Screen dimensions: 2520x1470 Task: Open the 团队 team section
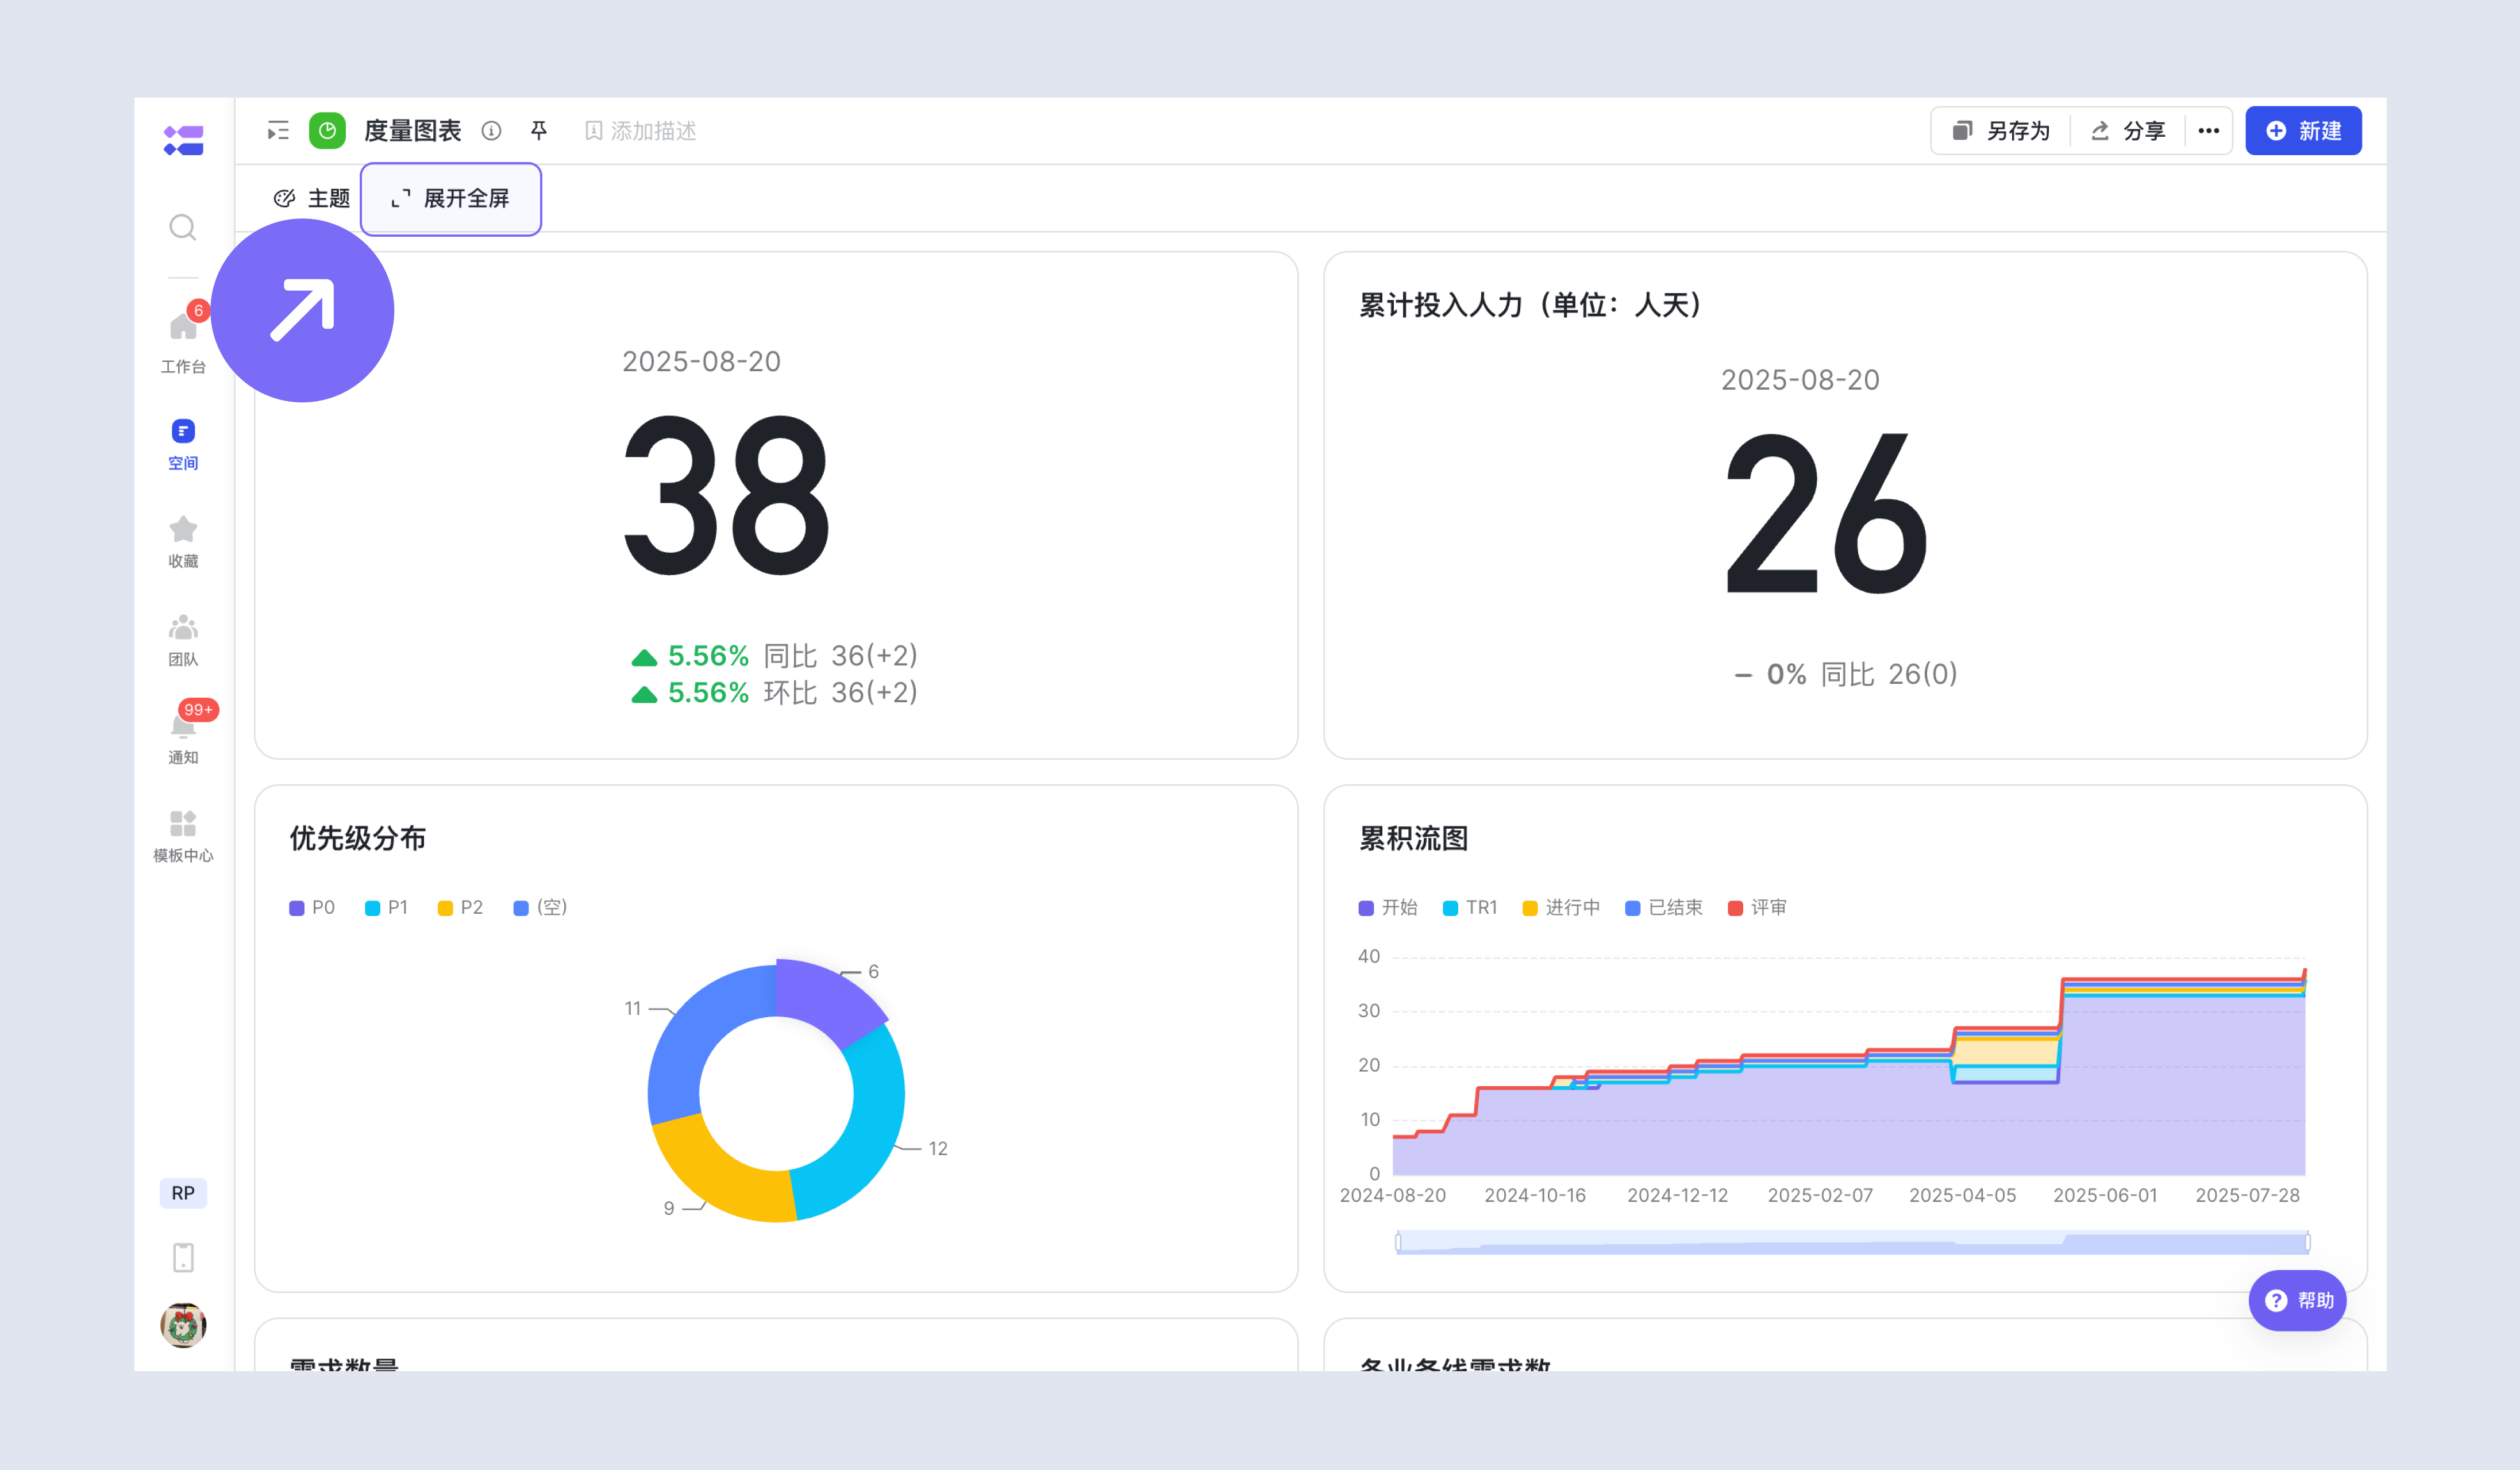(x=183, y=640)
